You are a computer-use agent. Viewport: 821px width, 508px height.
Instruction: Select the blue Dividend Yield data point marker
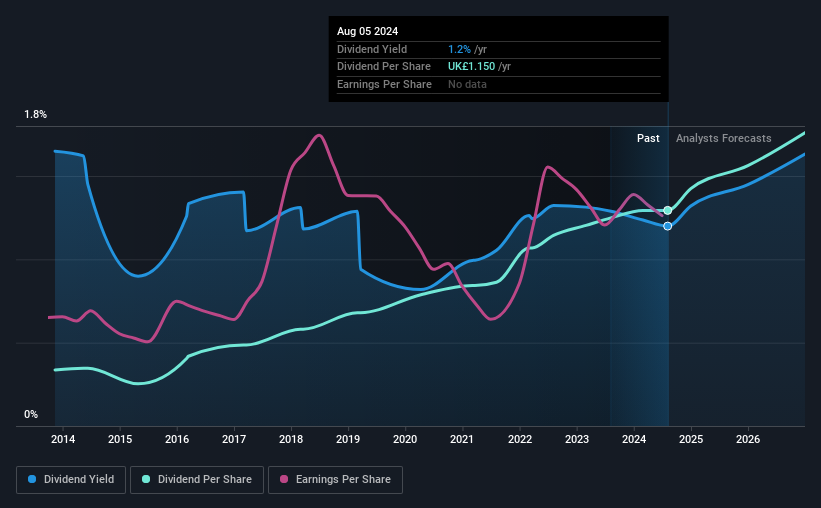(x=668, y=226)
